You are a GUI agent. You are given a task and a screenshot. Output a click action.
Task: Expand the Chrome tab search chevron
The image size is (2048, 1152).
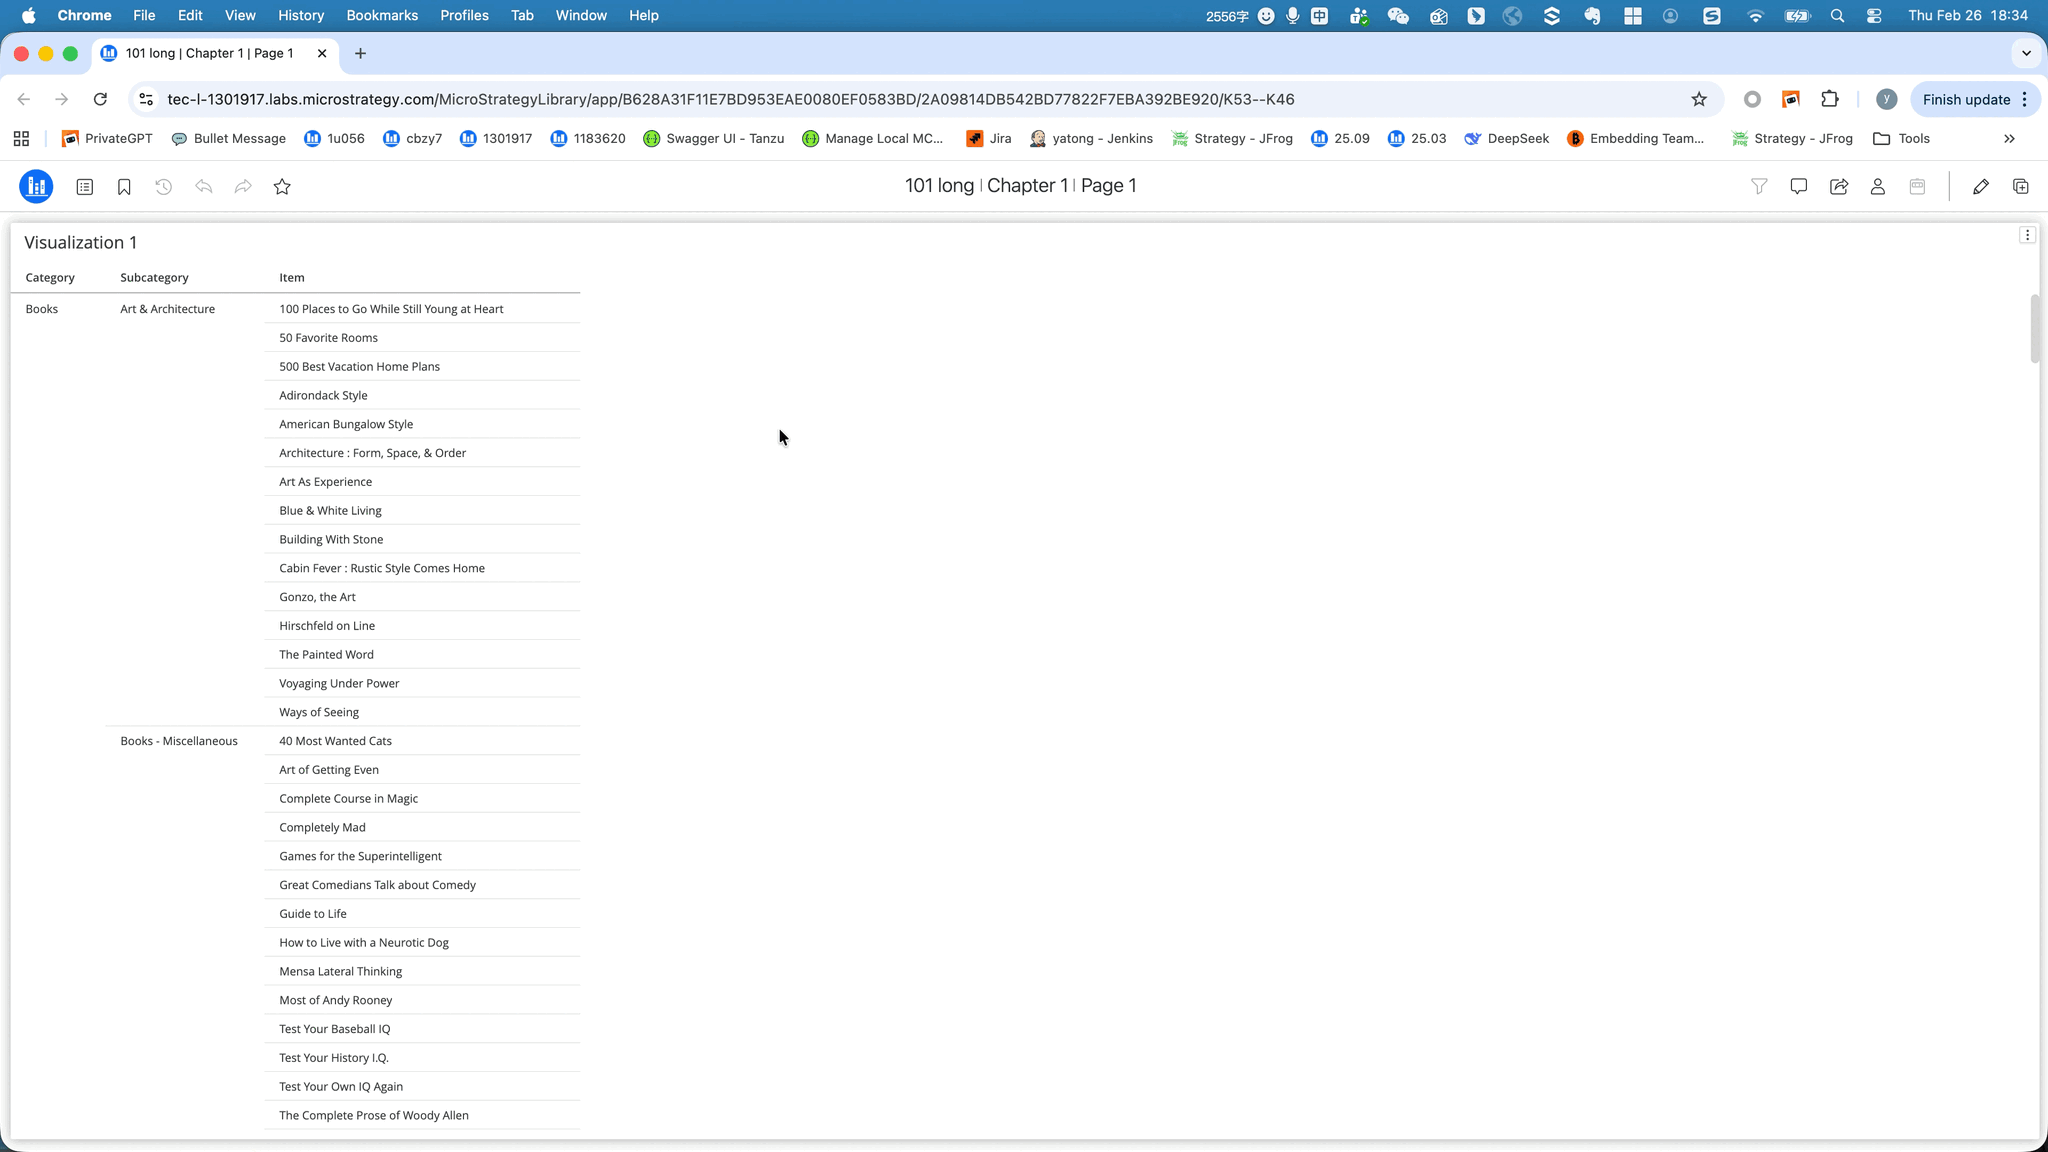point(2026,53)
